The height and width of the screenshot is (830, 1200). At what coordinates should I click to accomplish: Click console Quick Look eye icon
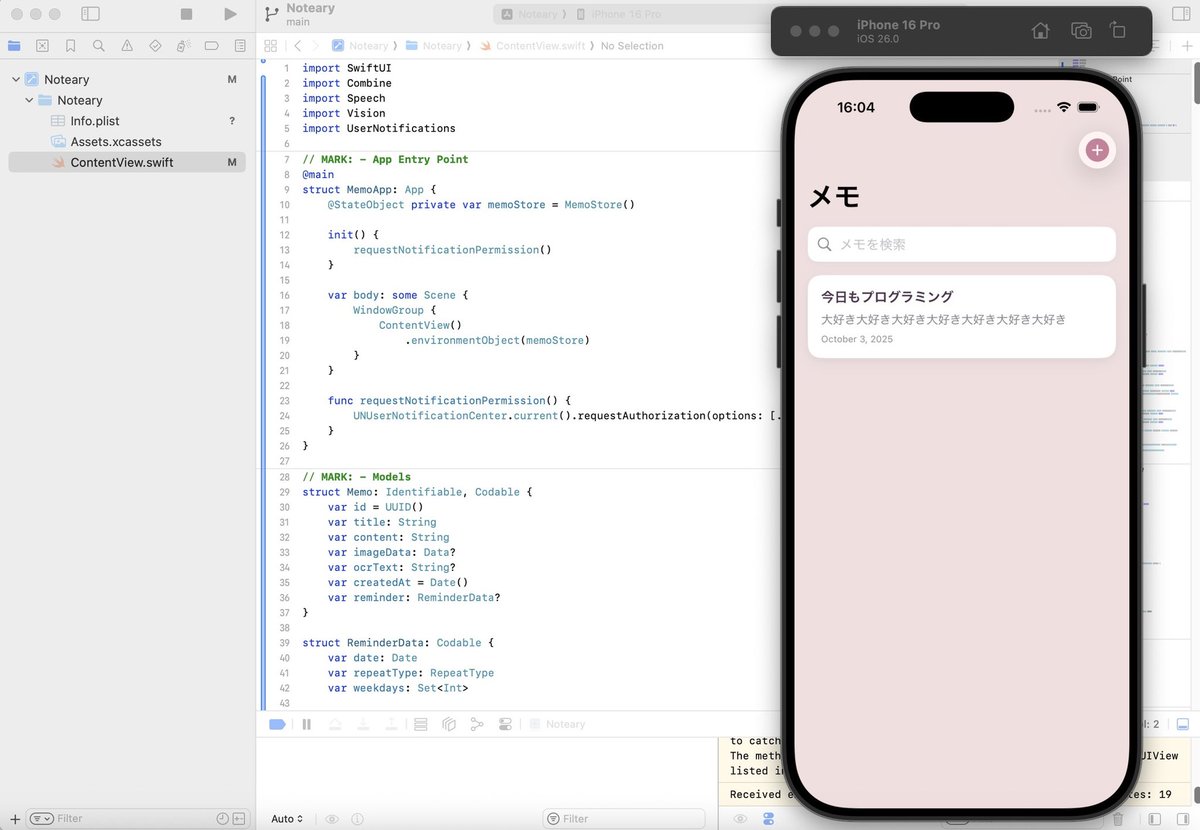pyautogui.click(x=741, y=819)
